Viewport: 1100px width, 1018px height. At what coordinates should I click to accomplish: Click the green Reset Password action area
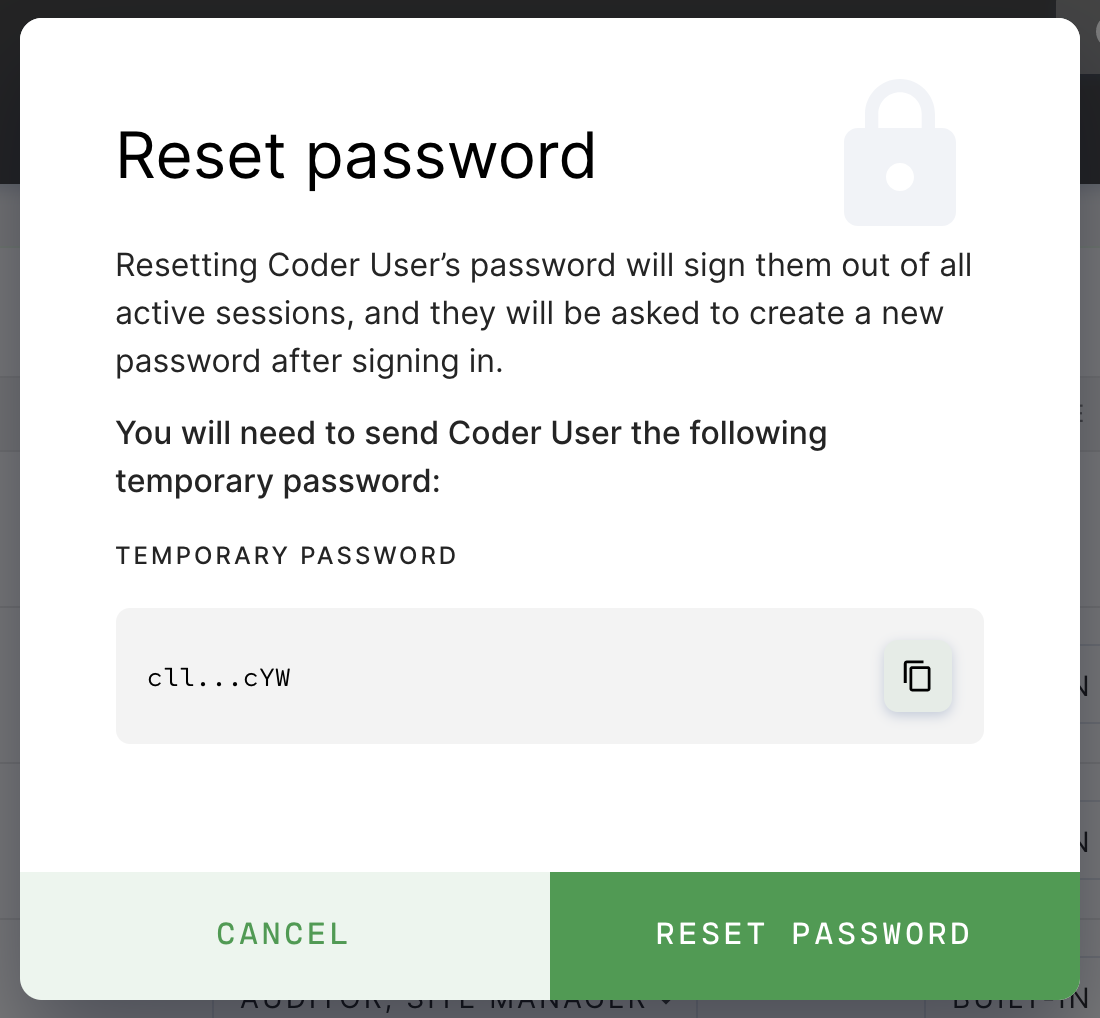click(813, 934)
